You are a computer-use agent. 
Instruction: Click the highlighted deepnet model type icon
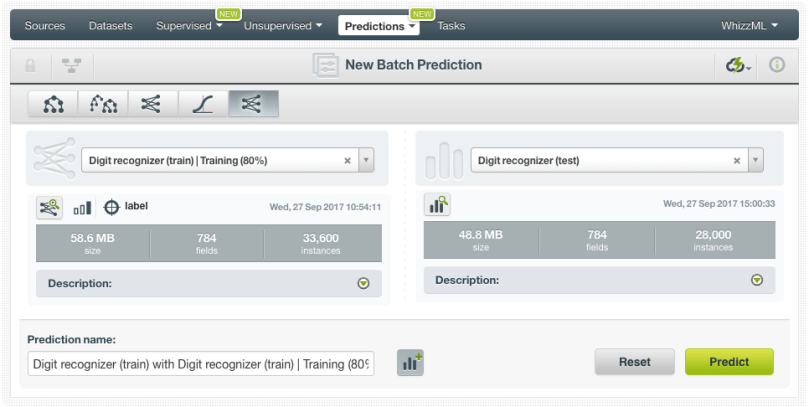pyautogui.click(x=253, y=104)
